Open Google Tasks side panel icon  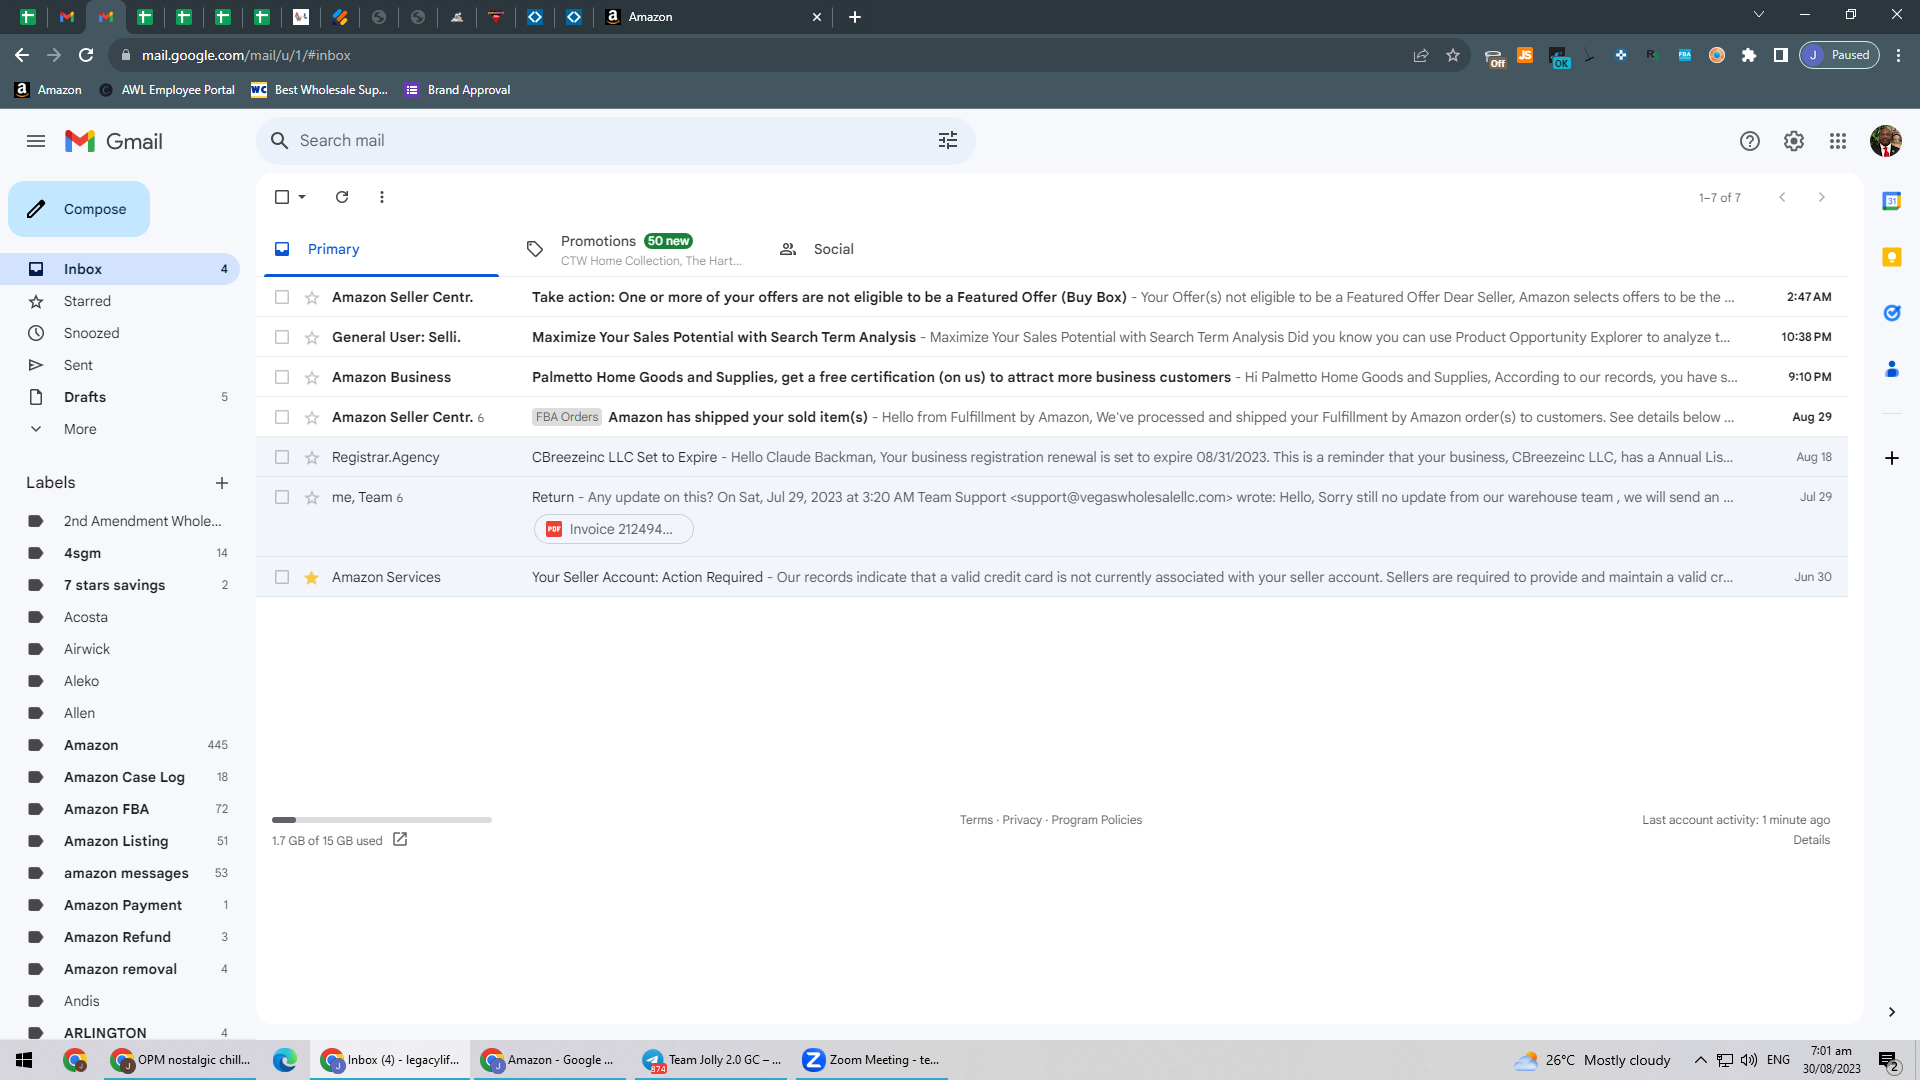coord(1892,313)
